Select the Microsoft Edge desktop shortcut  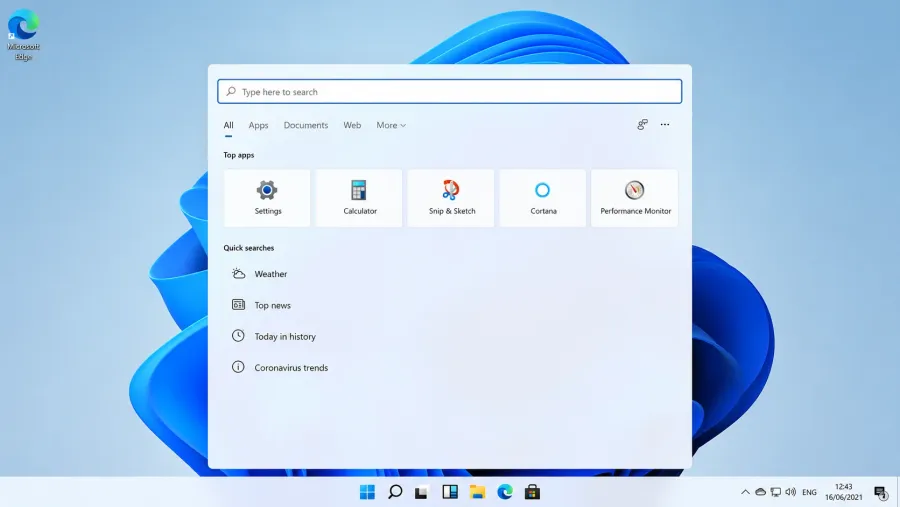[24, 34]
